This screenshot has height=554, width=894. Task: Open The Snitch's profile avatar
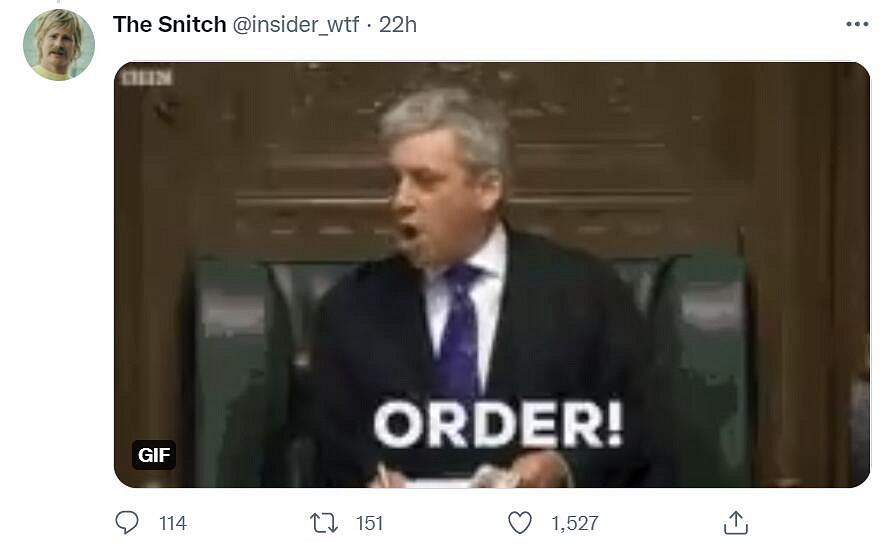(x=59, y=44)
